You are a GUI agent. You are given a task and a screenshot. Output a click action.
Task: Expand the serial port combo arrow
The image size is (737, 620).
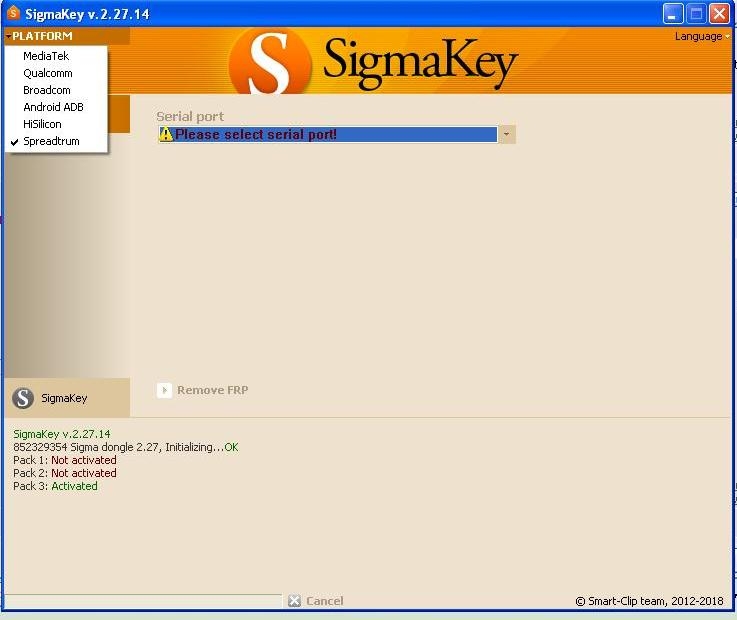[x=506, y=134]
